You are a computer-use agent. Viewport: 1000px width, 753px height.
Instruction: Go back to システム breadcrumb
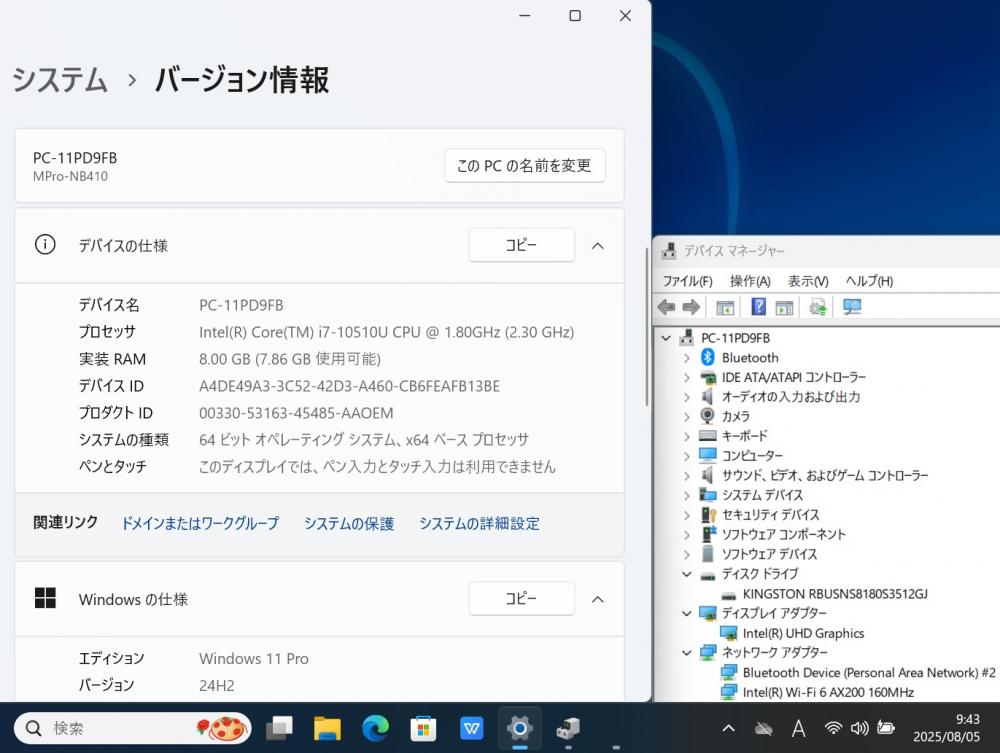coord(60,80)
